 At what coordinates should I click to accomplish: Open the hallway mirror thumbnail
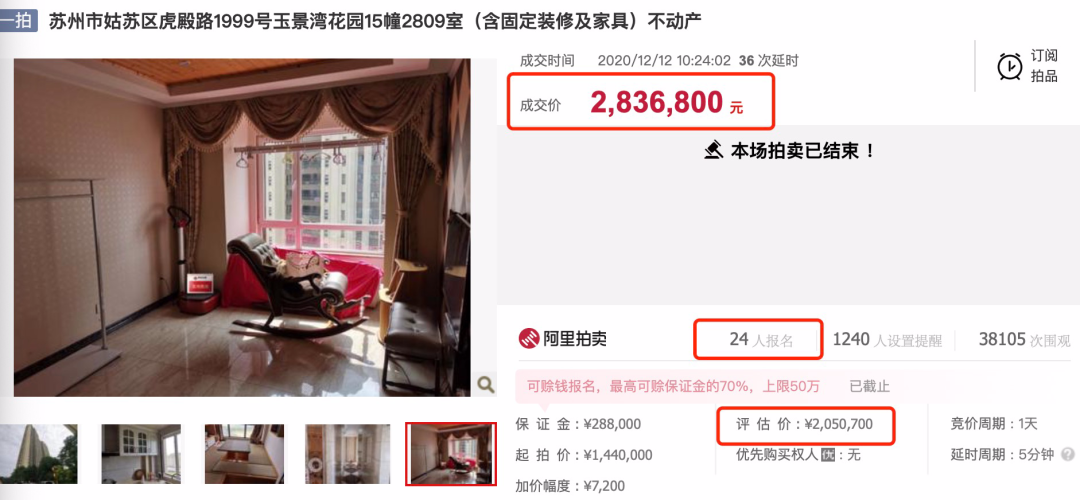[x=347, y=454]
